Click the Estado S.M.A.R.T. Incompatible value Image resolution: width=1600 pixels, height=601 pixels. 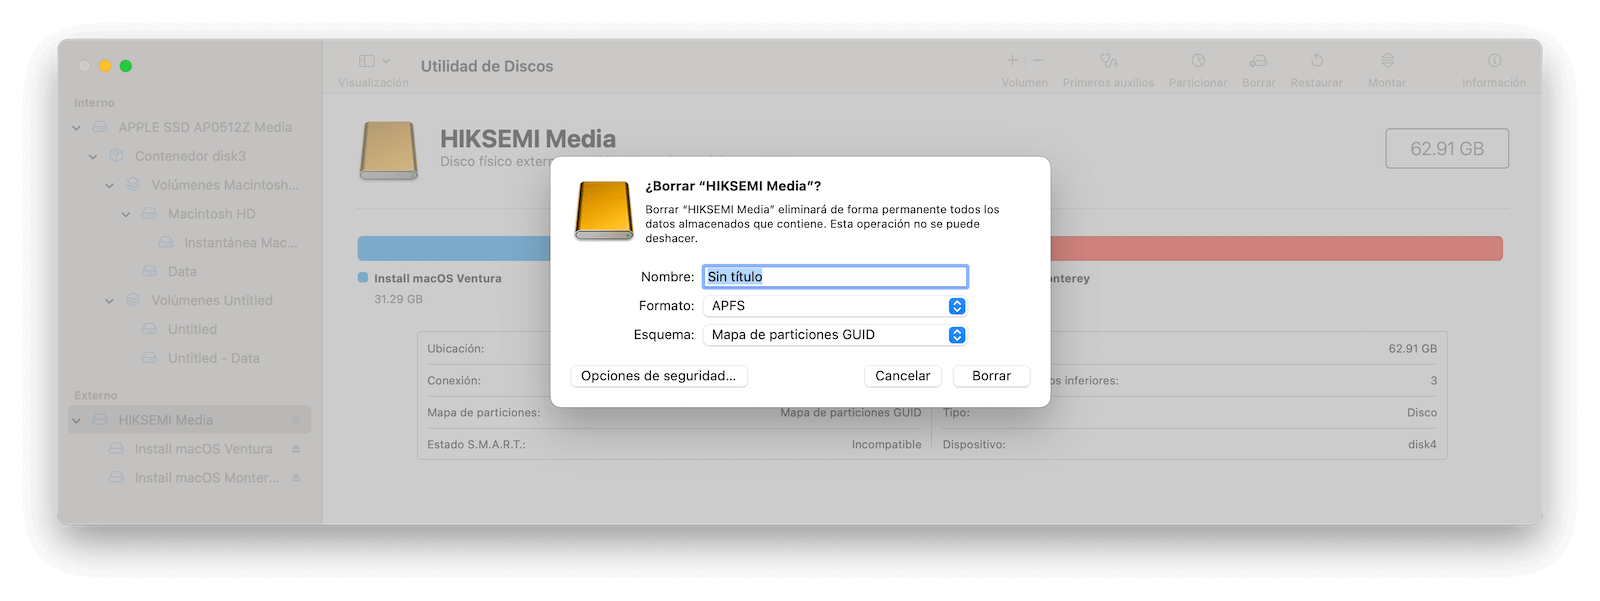click(886, 445)
